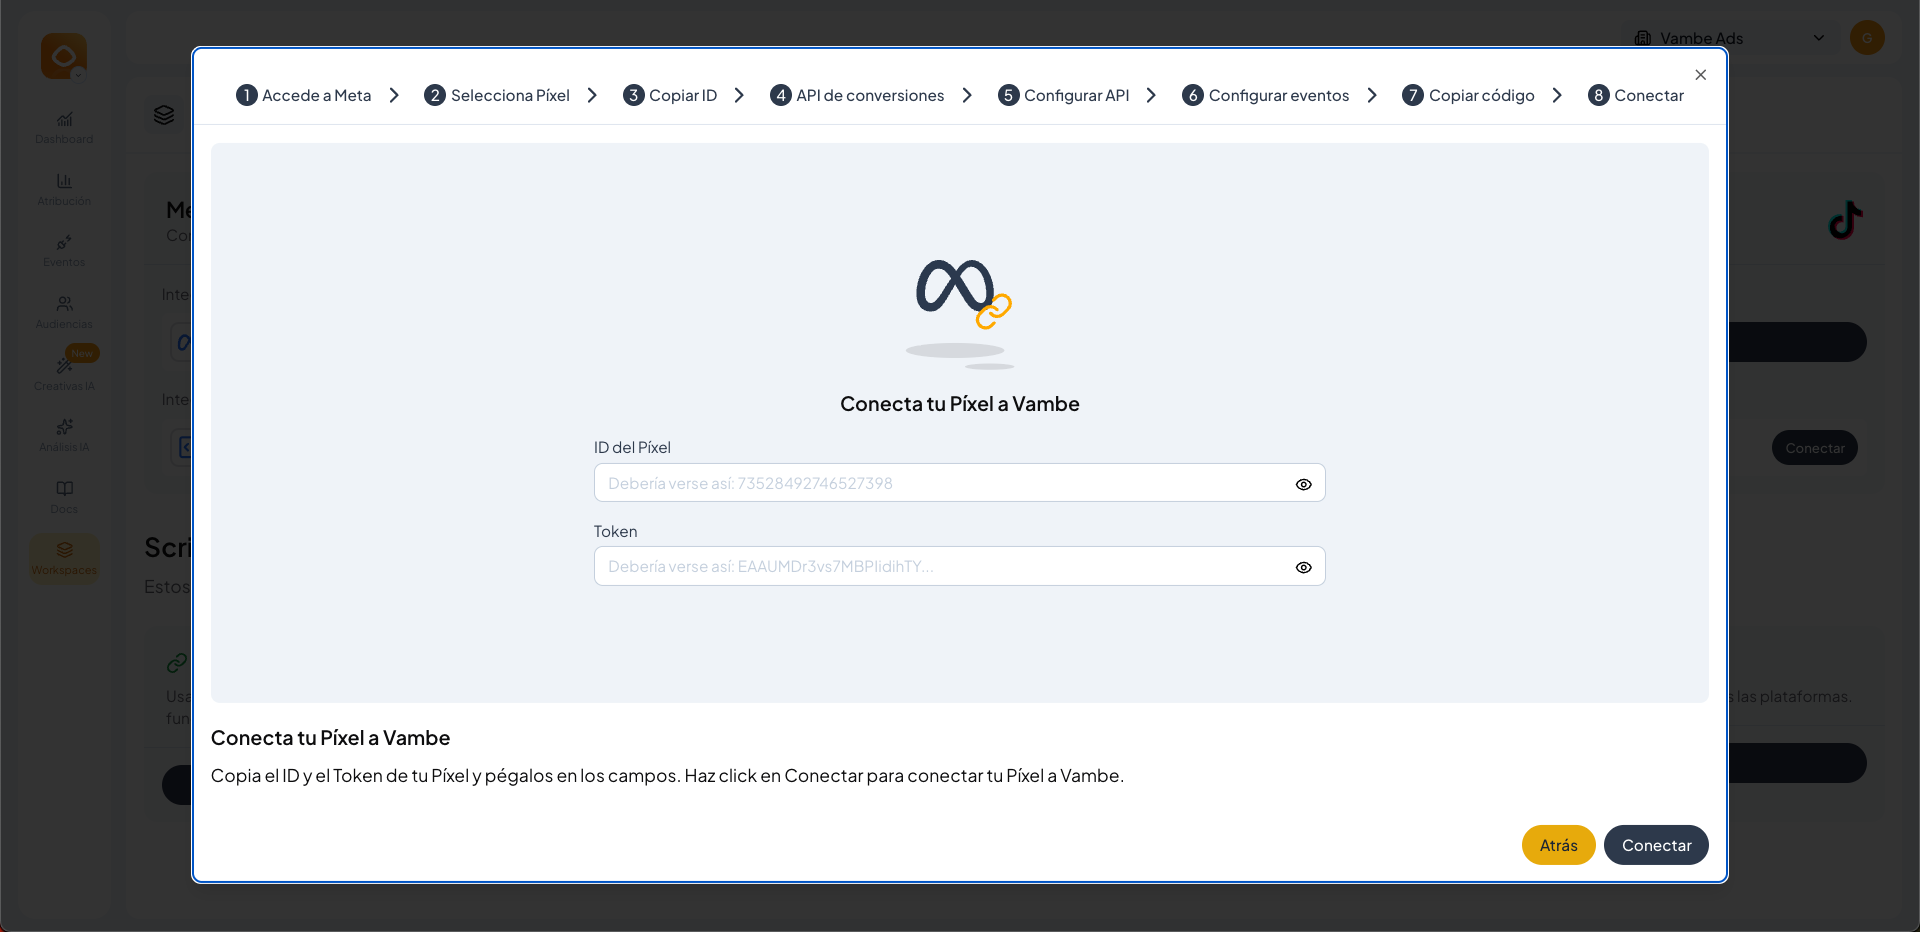Image resolution: width=1920 pixels, height=932 pixels.
Task: Toggle Token field visibility eye icon
Action: coord(1303,567)
